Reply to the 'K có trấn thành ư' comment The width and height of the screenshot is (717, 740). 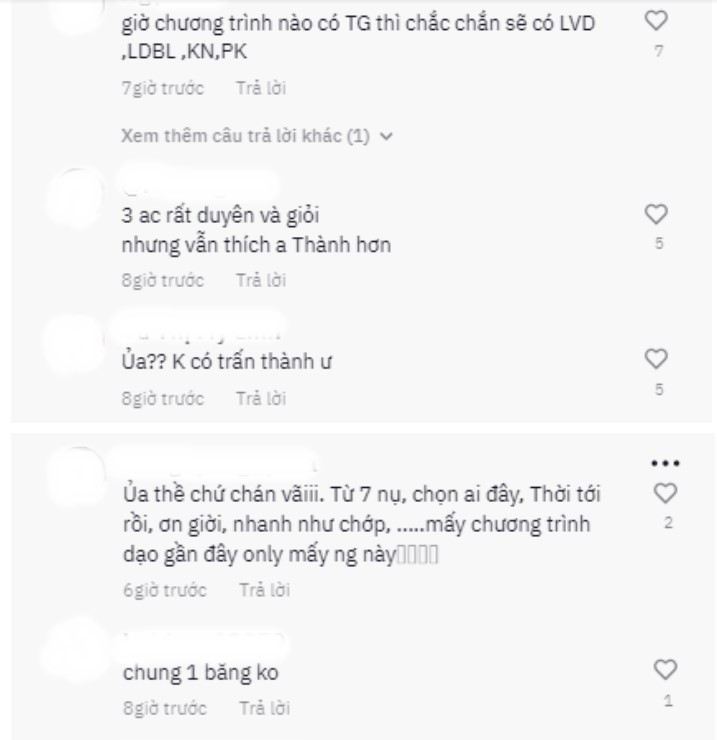pyautogui.click(x=261, y=399)
